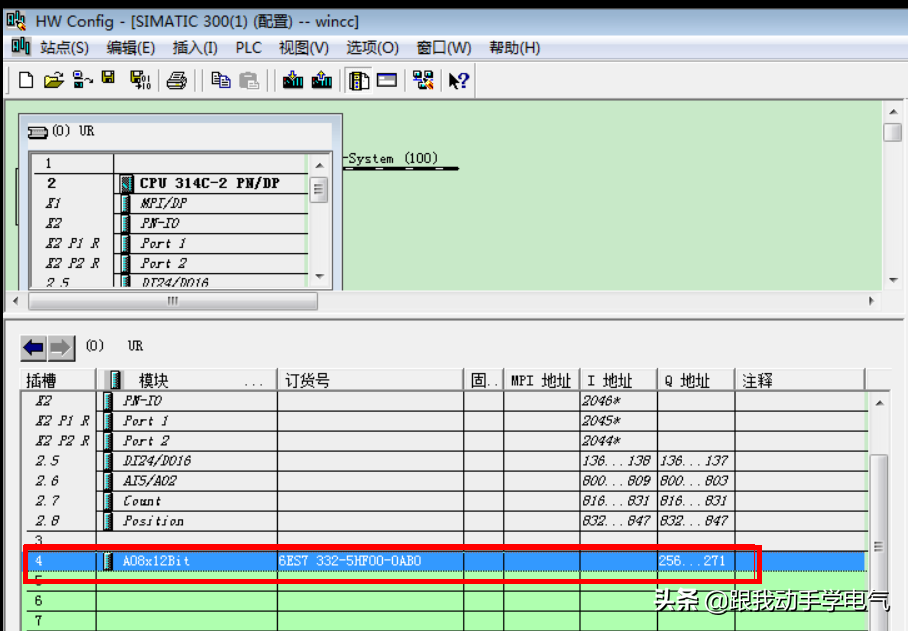Click the Copy toolbar icon
The height and width of the screenshot is (631, 908).
coord(221,80)
